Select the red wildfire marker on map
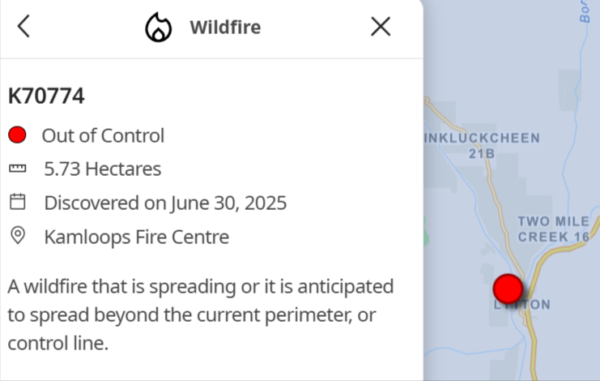600x381 pixels. point(508,289)
